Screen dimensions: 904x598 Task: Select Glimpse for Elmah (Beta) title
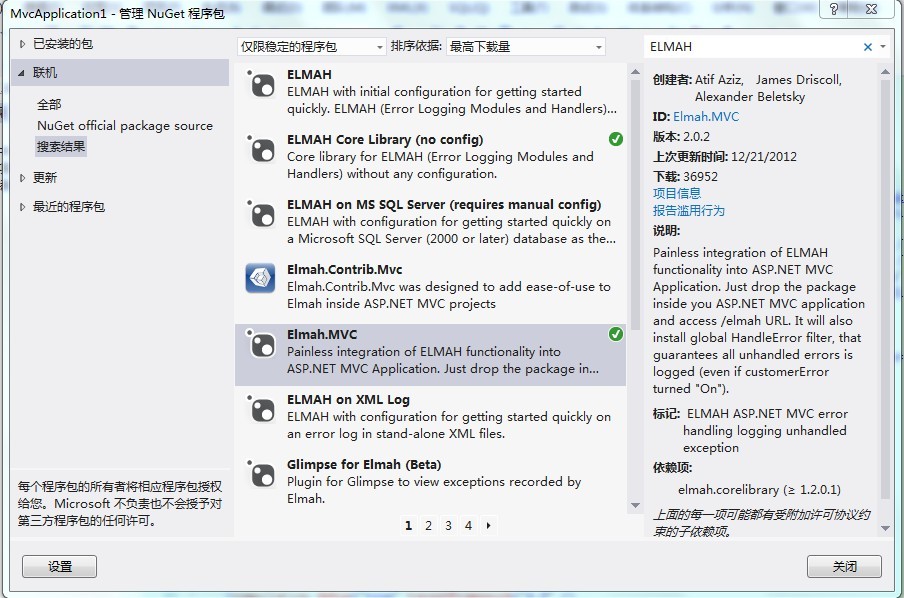(x=364, y=465)
